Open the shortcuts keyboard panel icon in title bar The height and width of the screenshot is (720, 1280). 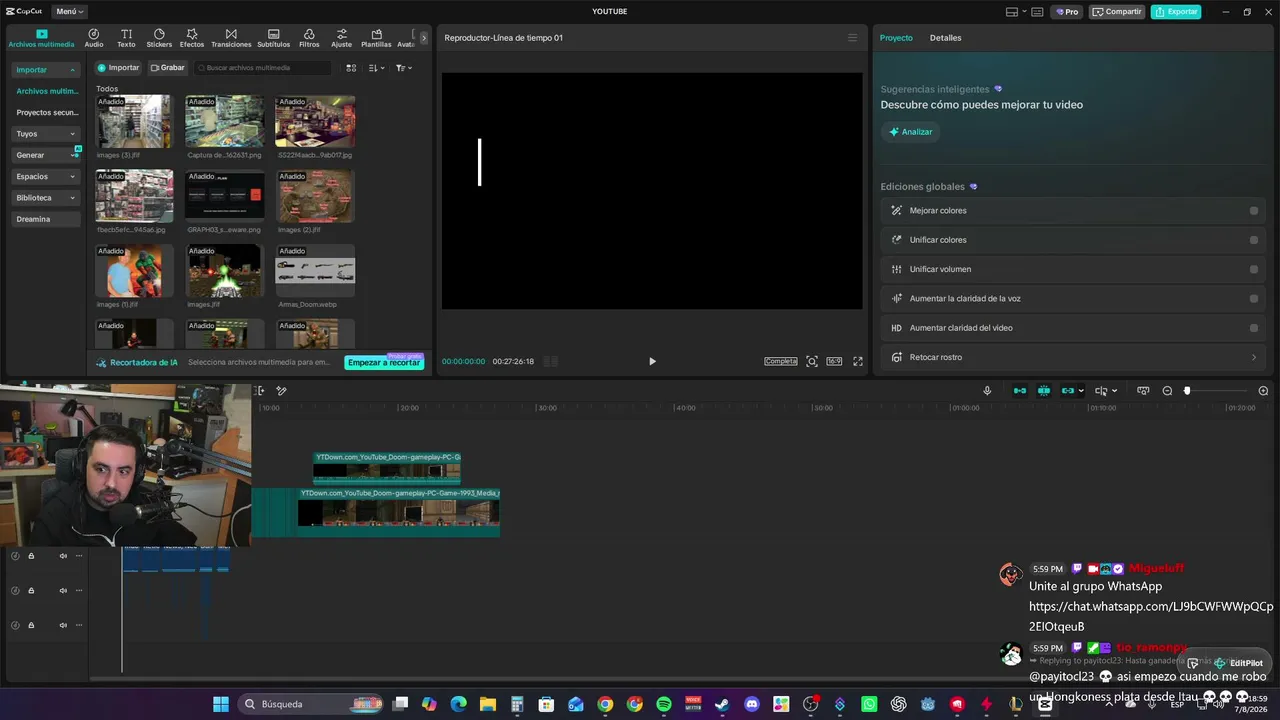coord(1037,12)
